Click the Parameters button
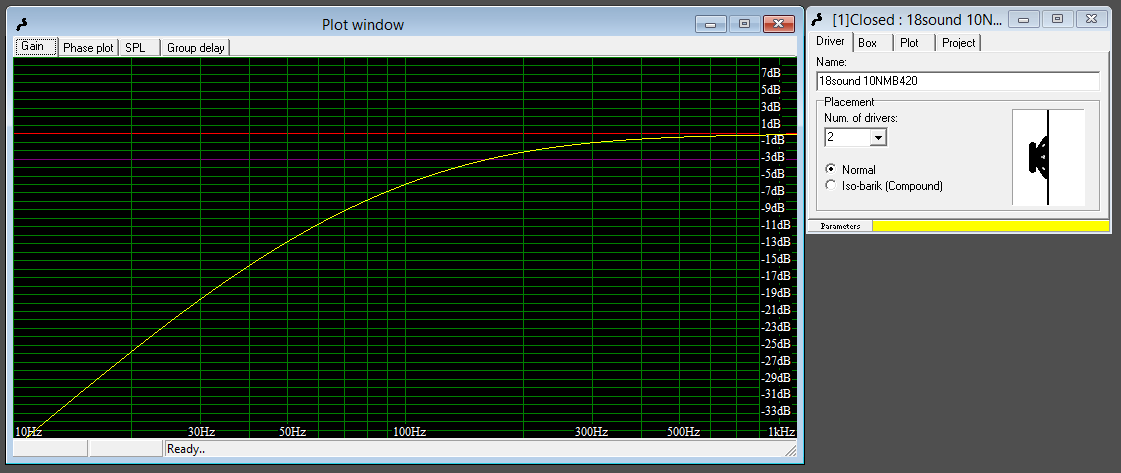 click(x=840, y=226)
